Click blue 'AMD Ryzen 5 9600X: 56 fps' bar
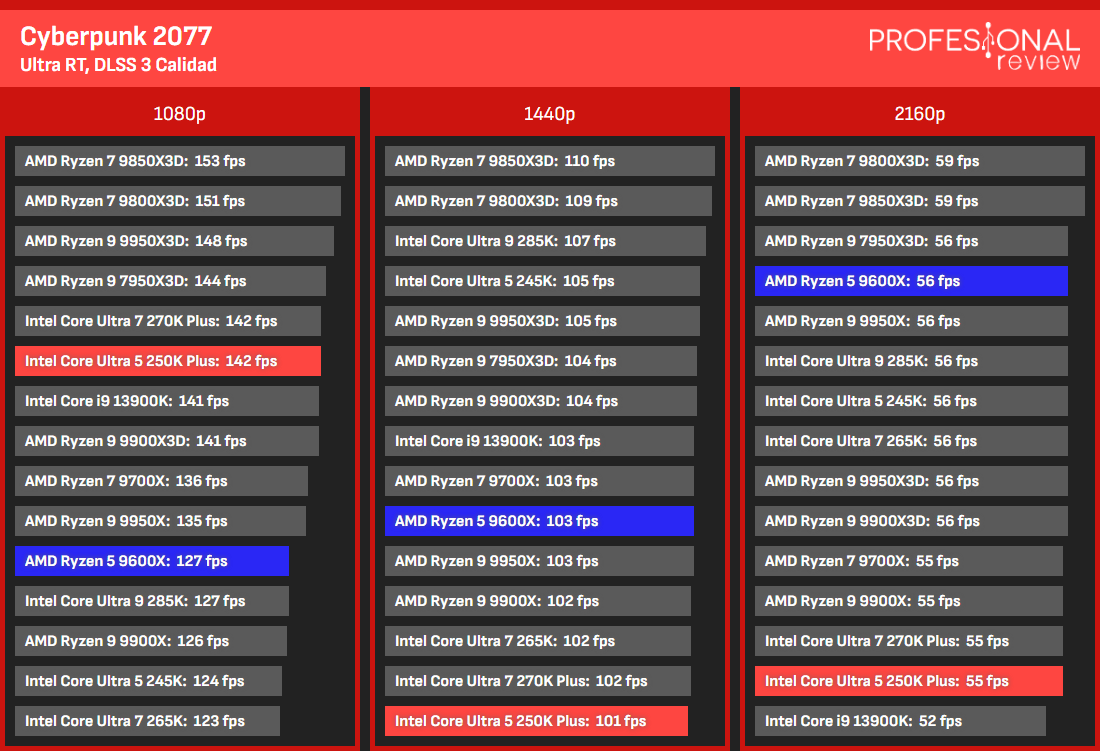This screenshot has width=1100, height=751. [x=911, y=280]
